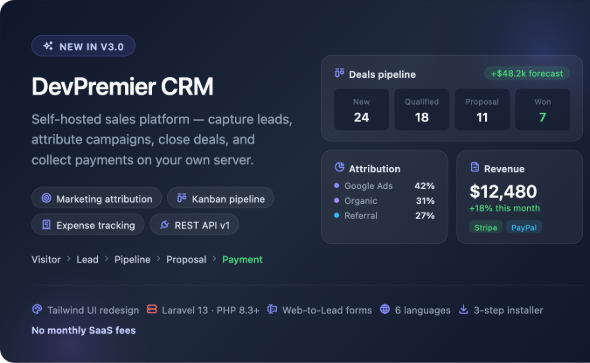This screenshot has height=363, width=590.
Task: Click the 3-step installer label
Action: click(508, 310)
